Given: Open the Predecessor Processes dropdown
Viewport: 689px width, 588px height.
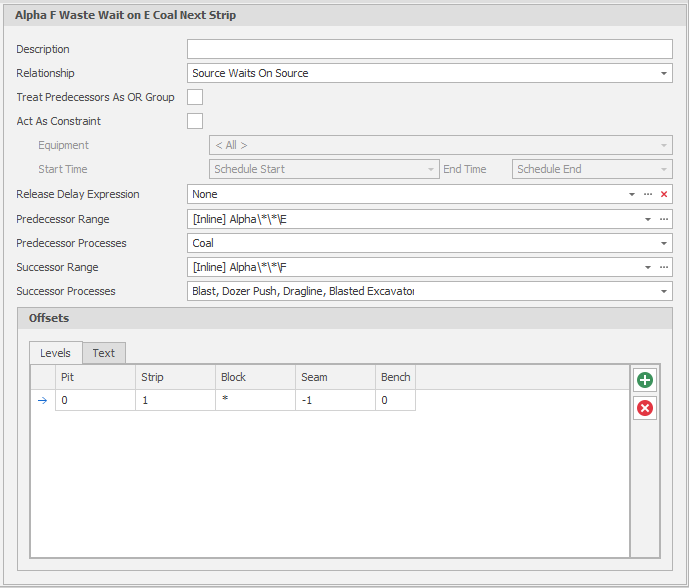Looking at the screenshot, I should point(664,243).
